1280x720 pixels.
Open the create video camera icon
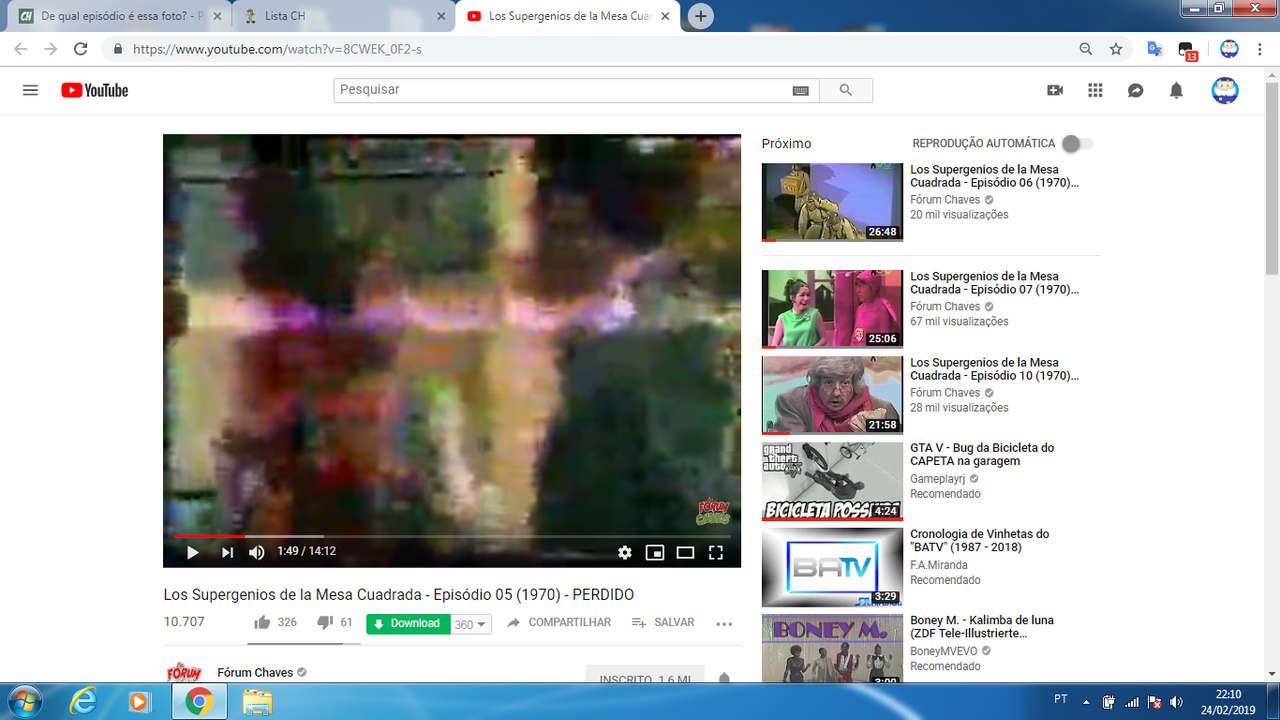1055,90
